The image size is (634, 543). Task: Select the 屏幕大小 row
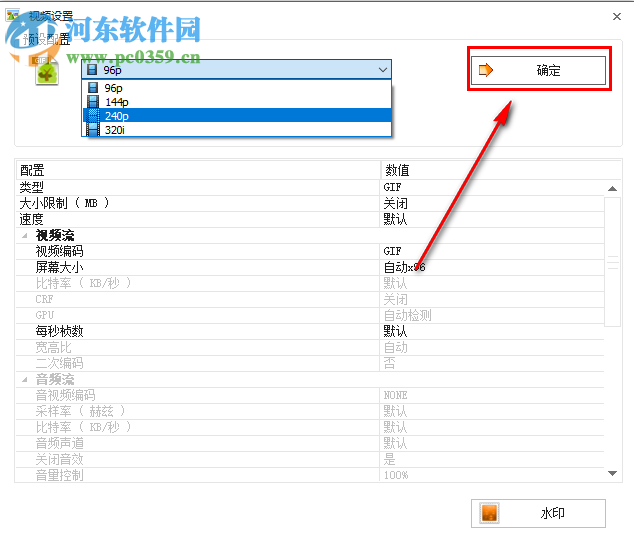tap(310, 267)
